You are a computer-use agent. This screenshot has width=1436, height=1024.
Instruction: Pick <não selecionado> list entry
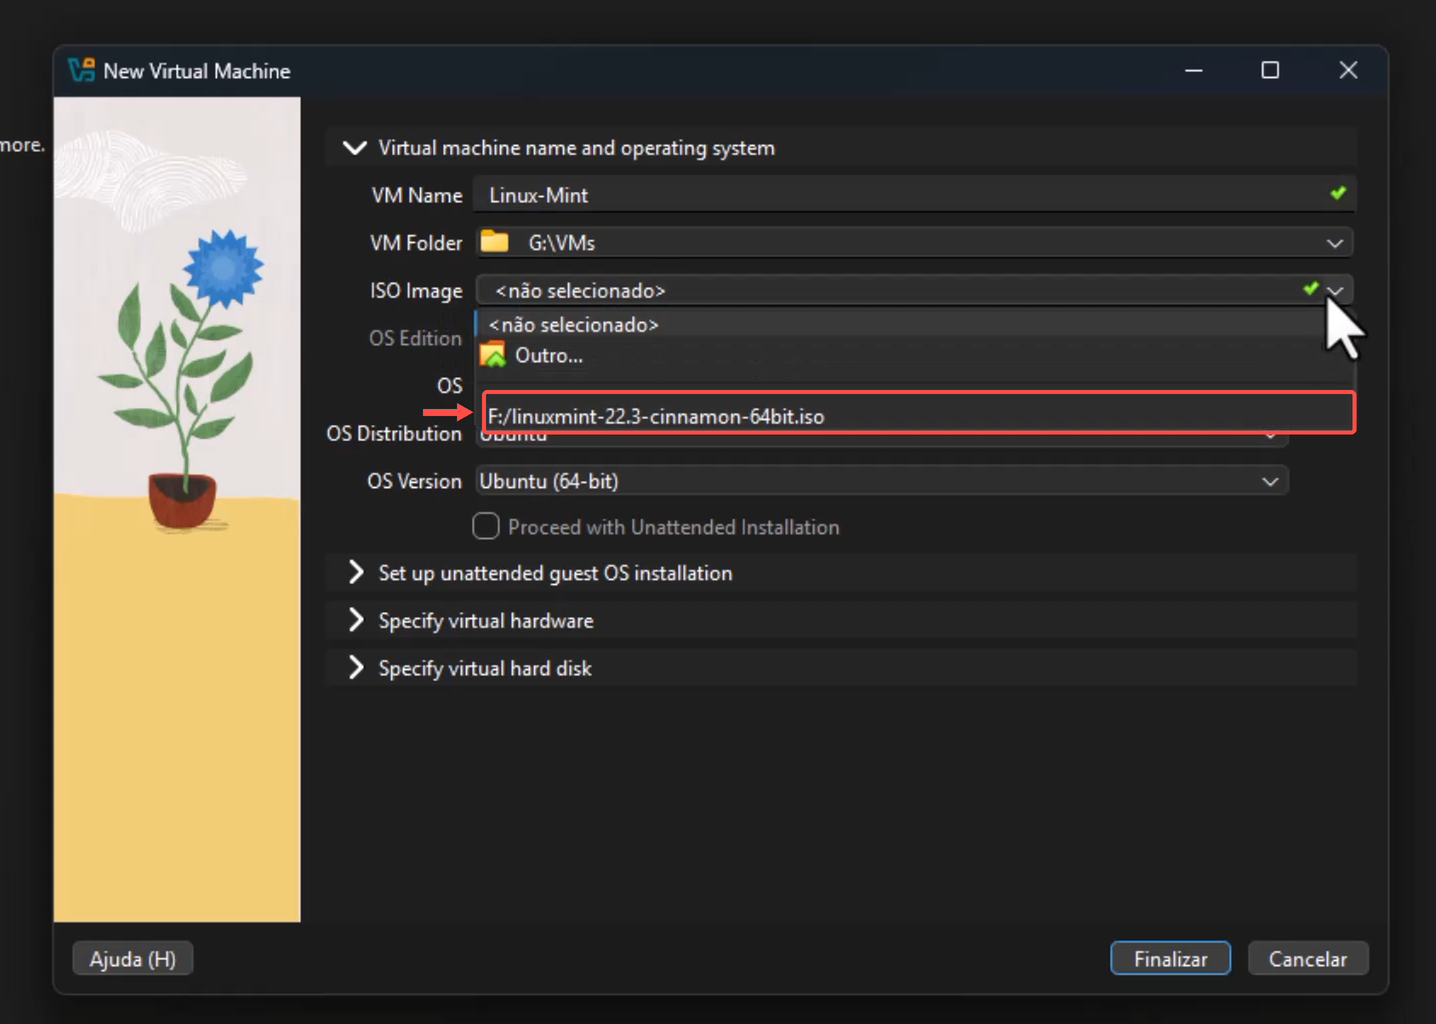[914, 325]
